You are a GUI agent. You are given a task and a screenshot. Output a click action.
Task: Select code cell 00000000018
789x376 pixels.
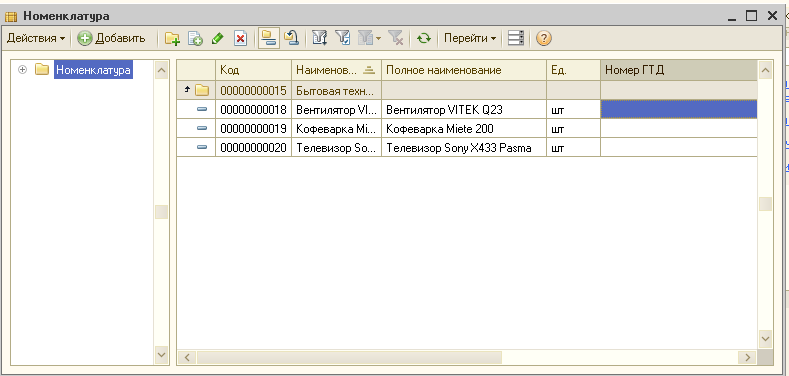tap(254, 110)
